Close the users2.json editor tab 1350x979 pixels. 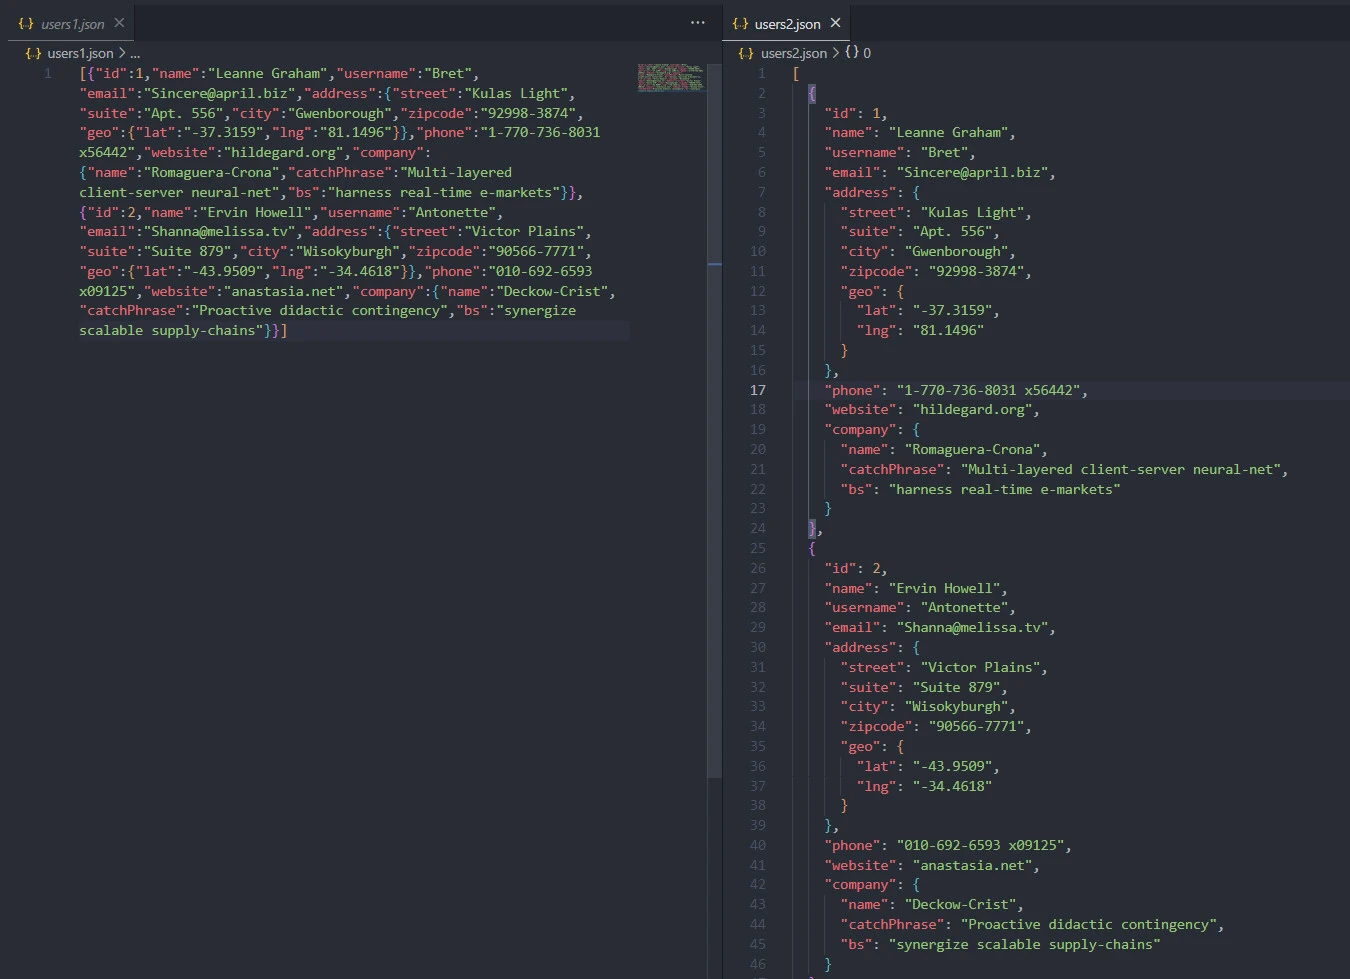[836, 23]
